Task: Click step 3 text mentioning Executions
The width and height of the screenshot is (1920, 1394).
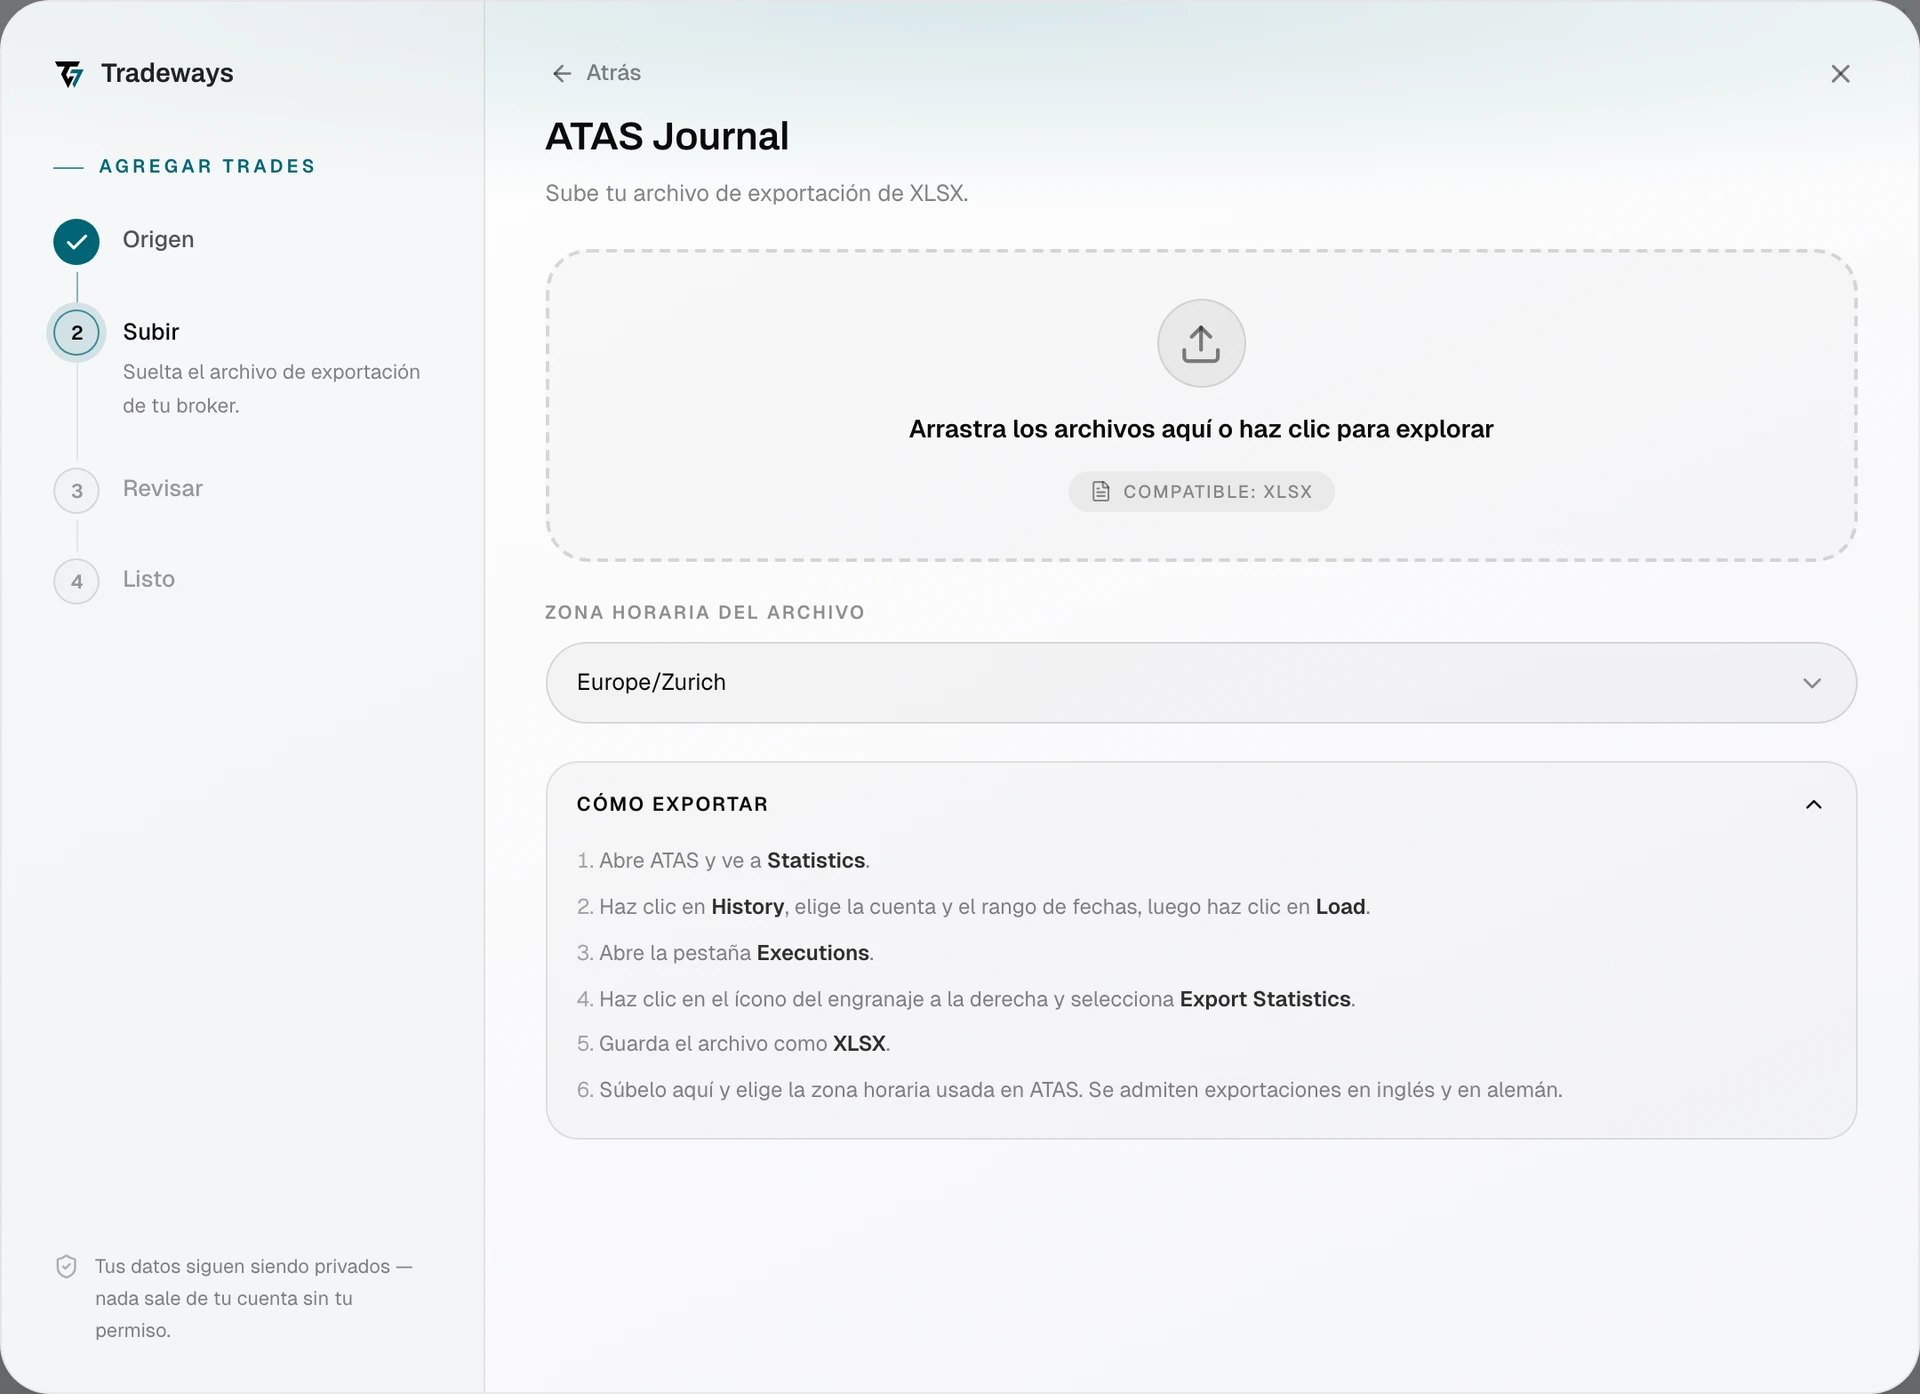Action: click(x=725, y=952)
